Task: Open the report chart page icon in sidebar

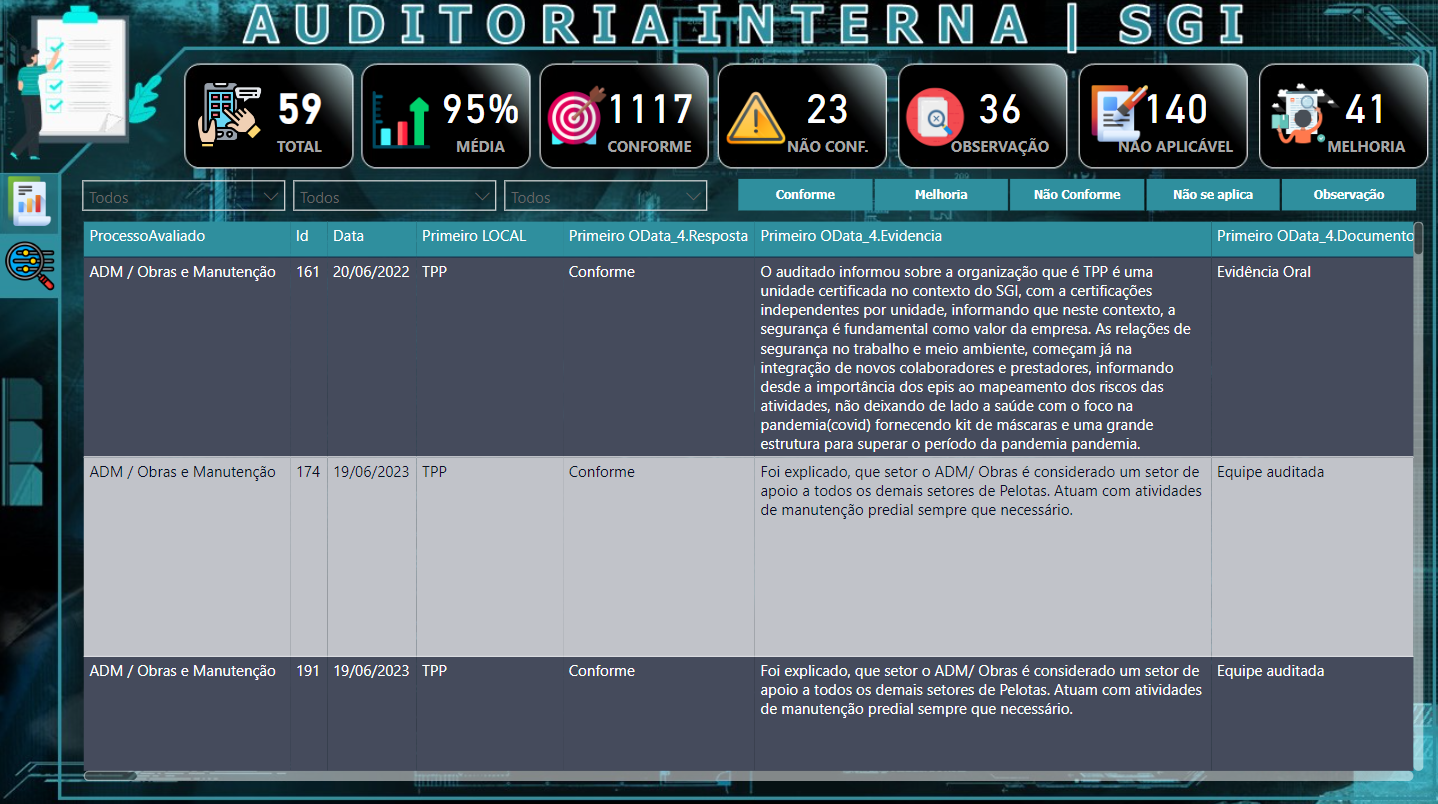Action: [29, 201]
